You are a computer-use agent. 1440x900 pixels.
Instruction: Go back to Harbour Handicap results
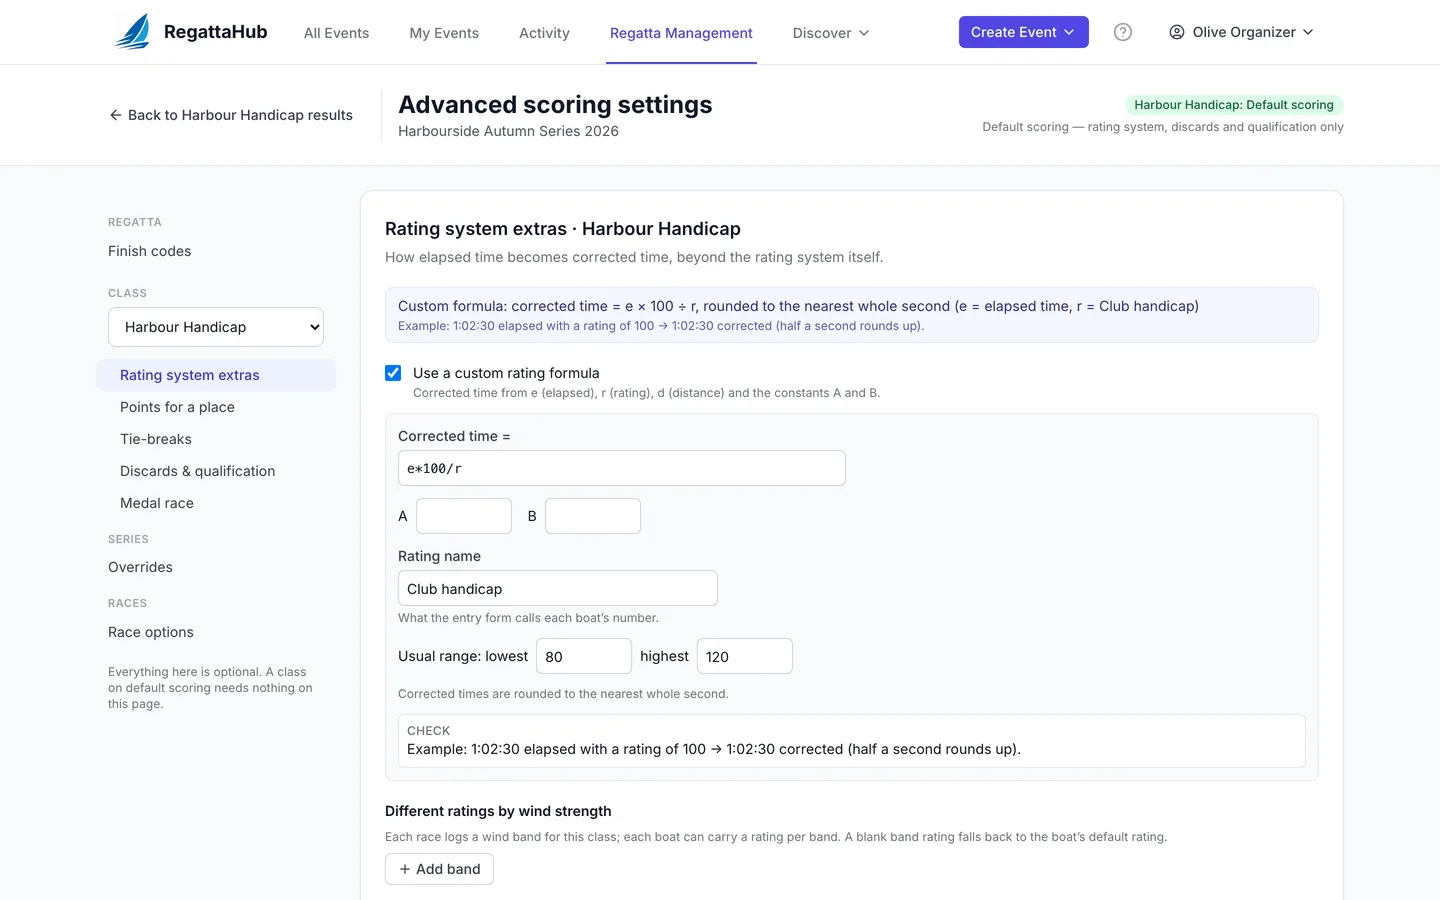coord(231,115)
